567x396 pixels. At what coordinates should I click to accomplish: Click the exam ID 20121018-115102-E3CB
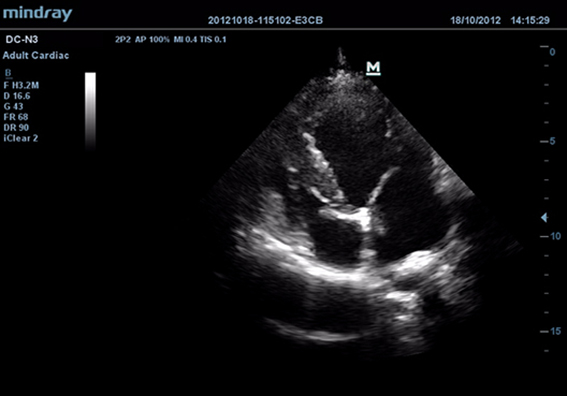265,20
